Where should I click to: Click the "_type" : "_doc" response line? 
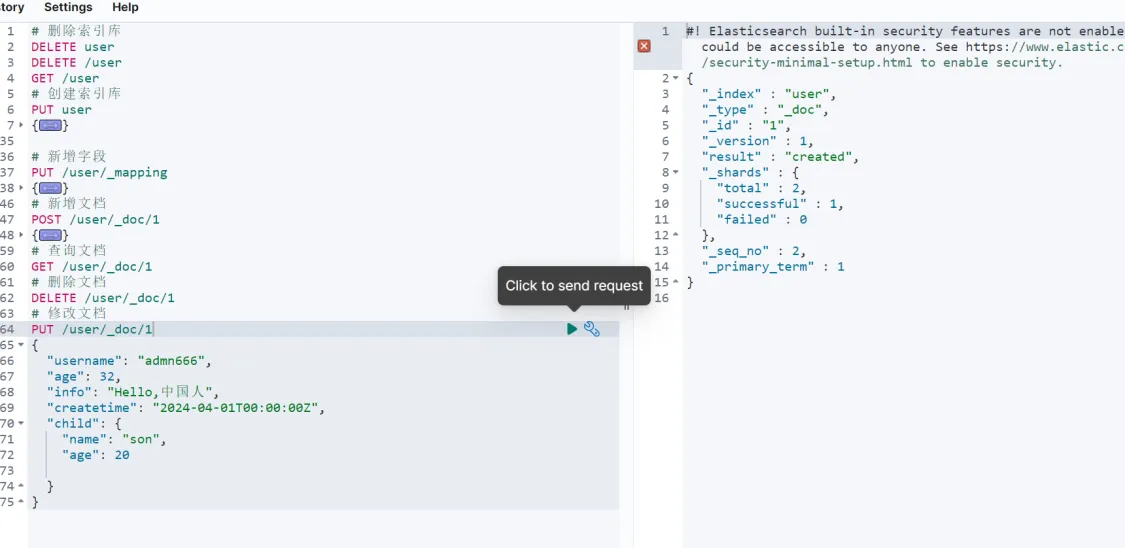[766, 110]
